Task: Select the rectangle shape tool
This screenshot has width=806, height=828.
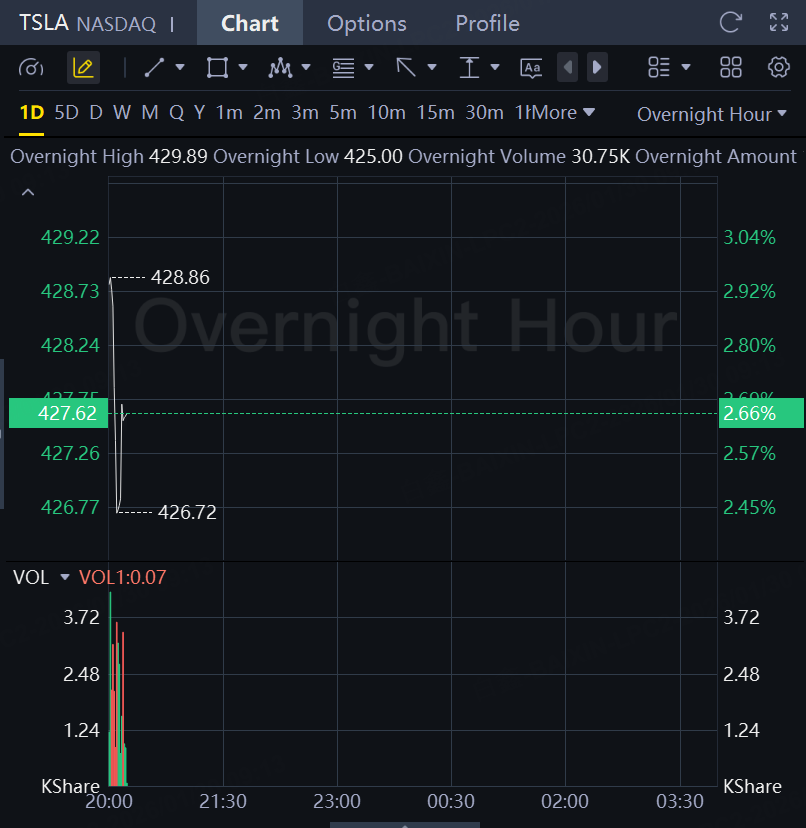Action: [217, 68]
